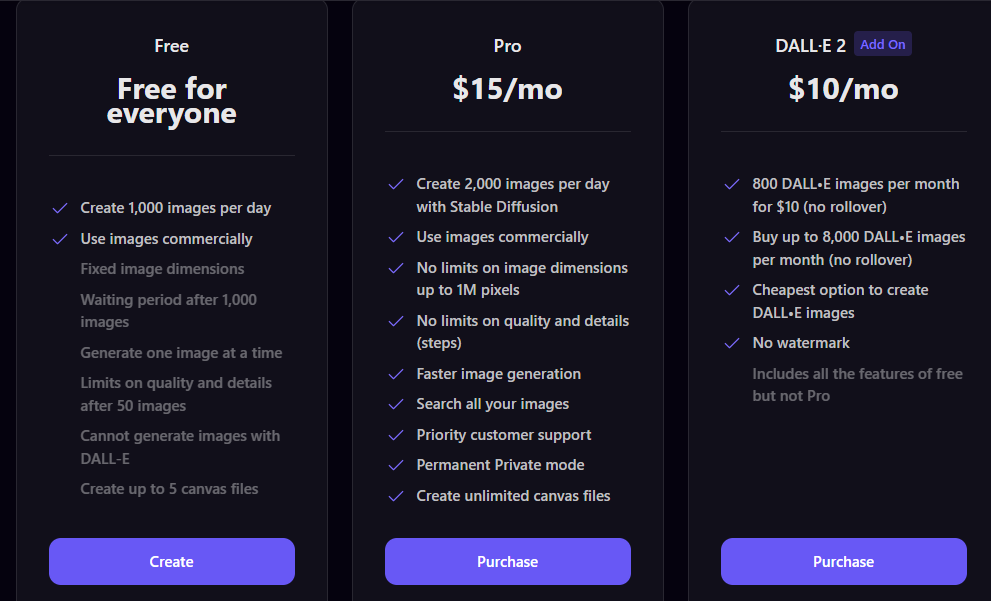The height and width of the screenshot is (601, 991).
Task: Click the checkmark beside Use images commercially in Free
Action: click(x=60, y=239)
